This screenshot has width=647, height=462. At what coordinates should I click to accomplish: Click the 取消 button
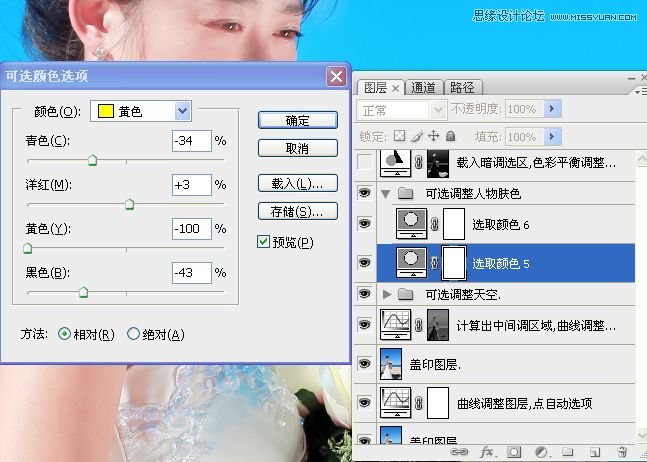tap(298, 148)
